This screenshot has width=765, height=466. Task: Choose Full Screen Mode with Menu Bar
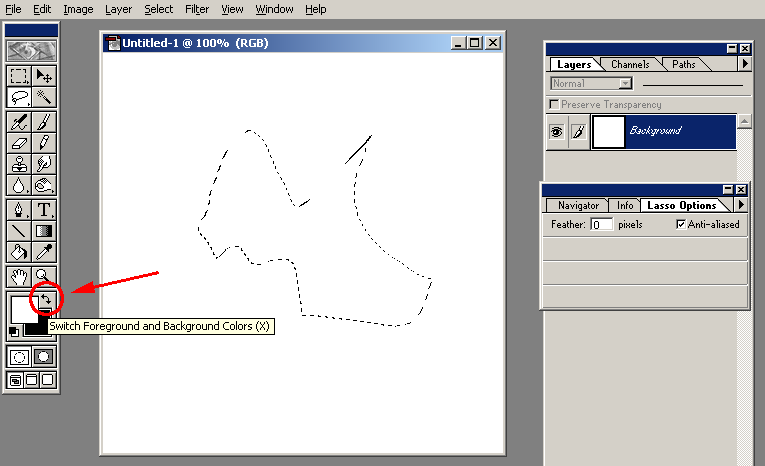[31, 380]
